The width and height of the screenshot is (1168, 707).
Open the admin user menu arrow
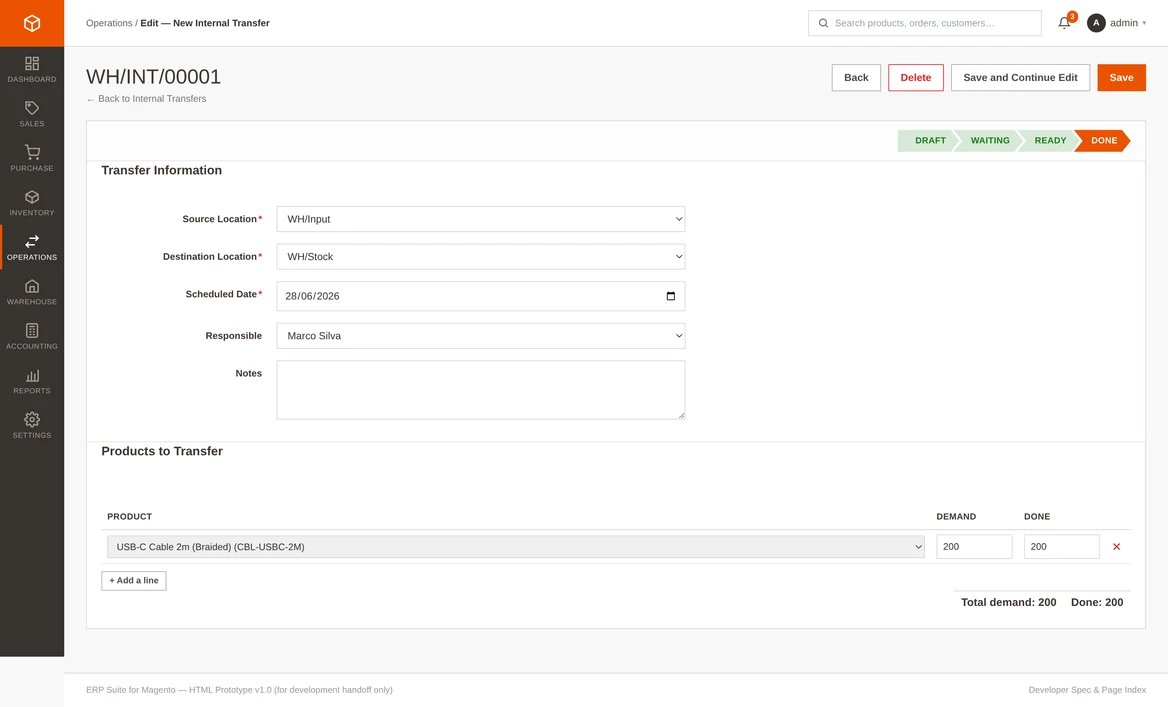[x=1144, y=23]
